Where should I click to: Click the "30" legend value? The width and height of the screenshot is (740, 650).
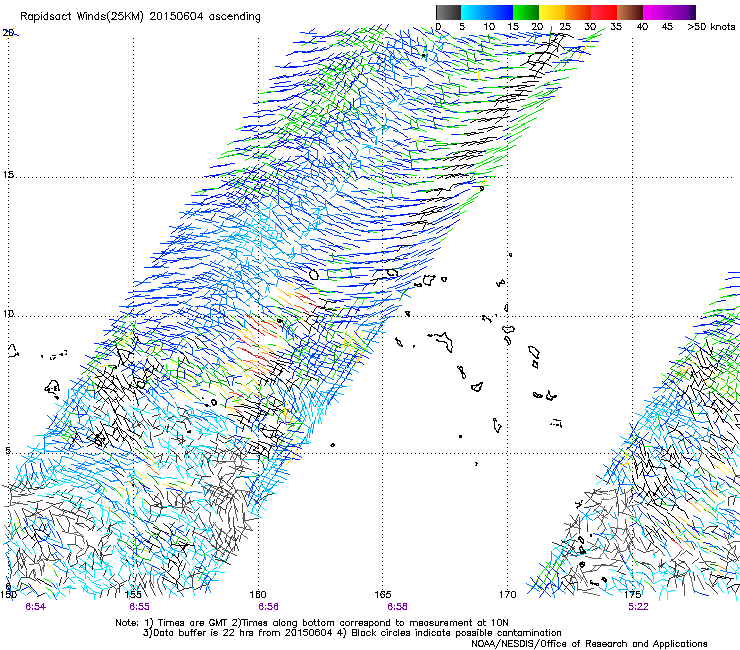click(590, 27)
